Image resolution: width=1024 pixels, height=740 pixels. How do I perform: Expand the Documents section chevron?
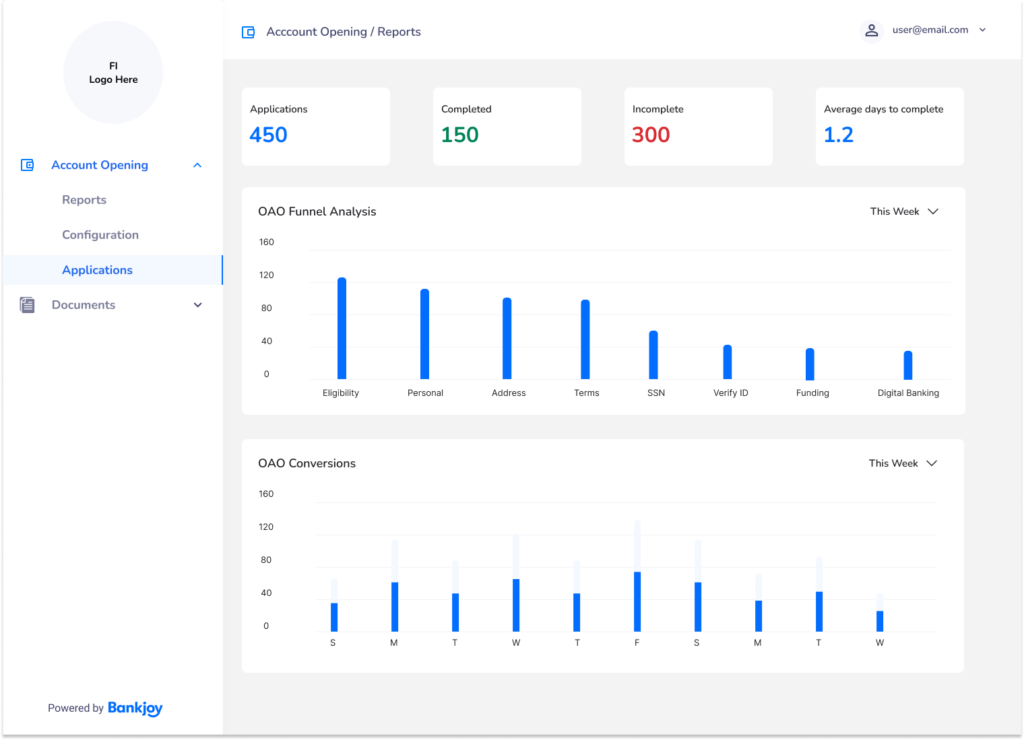[197, 305]
